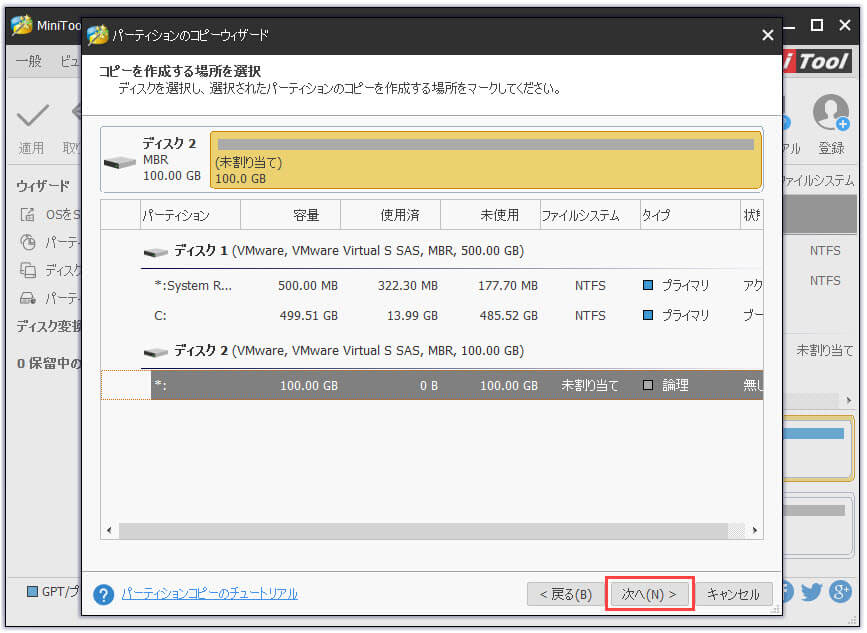This screenshot has width=867, height=633.
Task: Click the Facebook icon at bottom right
Action: (787, 593)
